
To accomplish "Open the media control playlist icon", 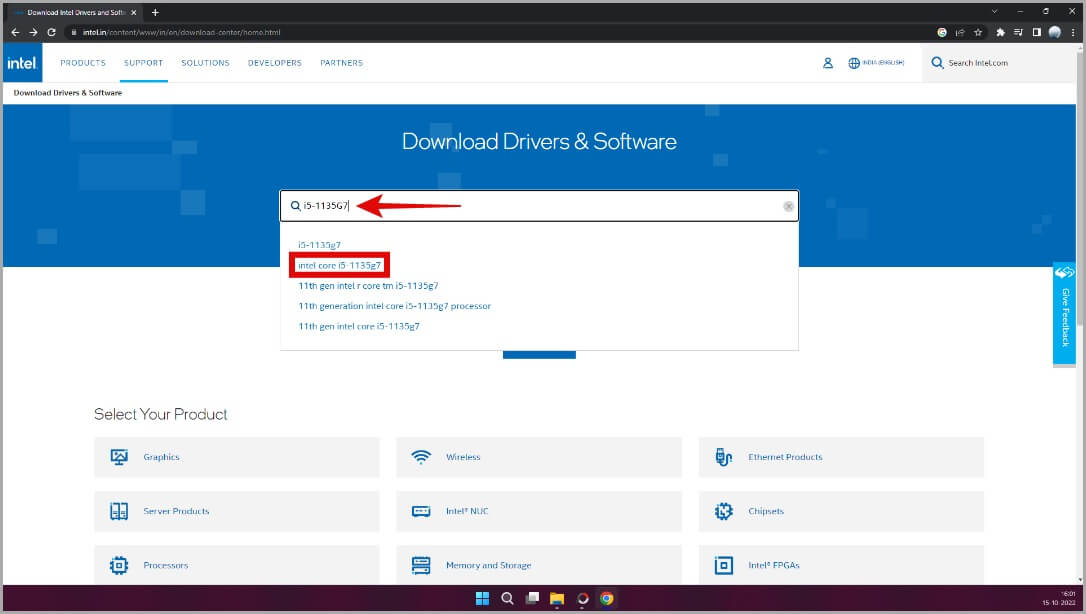I will pos(1018,33).
